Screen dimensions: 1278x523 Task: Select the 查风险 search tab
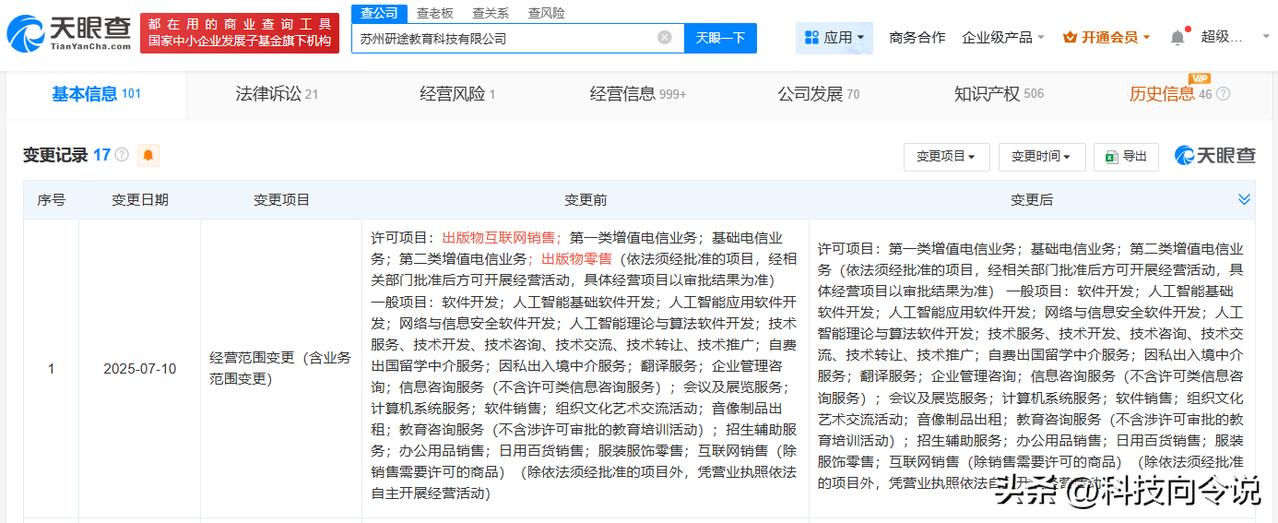click(546, 13)
